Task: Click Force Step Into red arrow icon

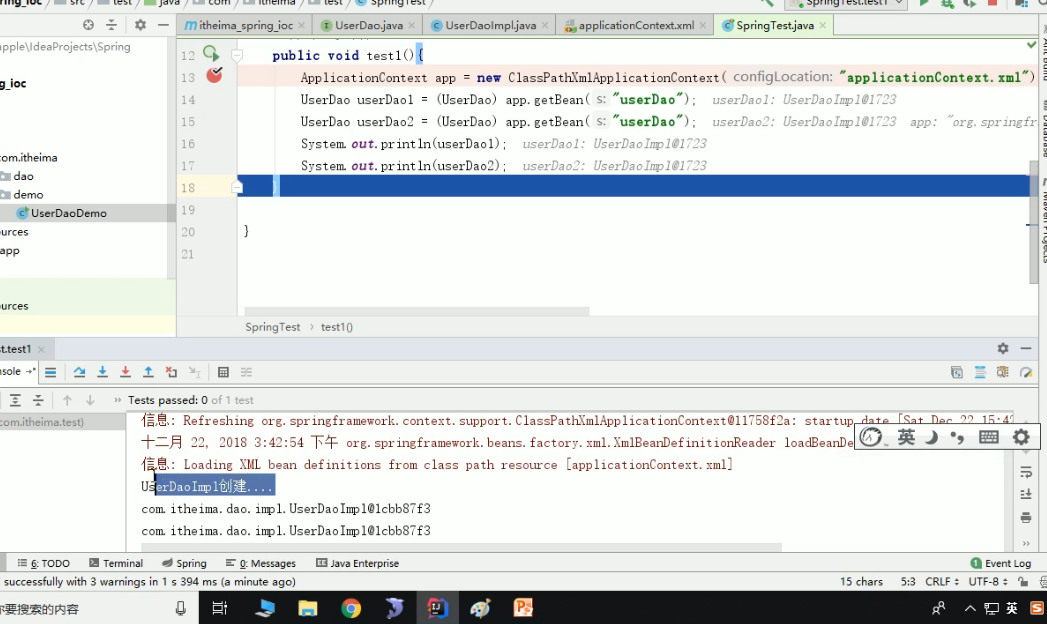Action: tap(125, 372)
